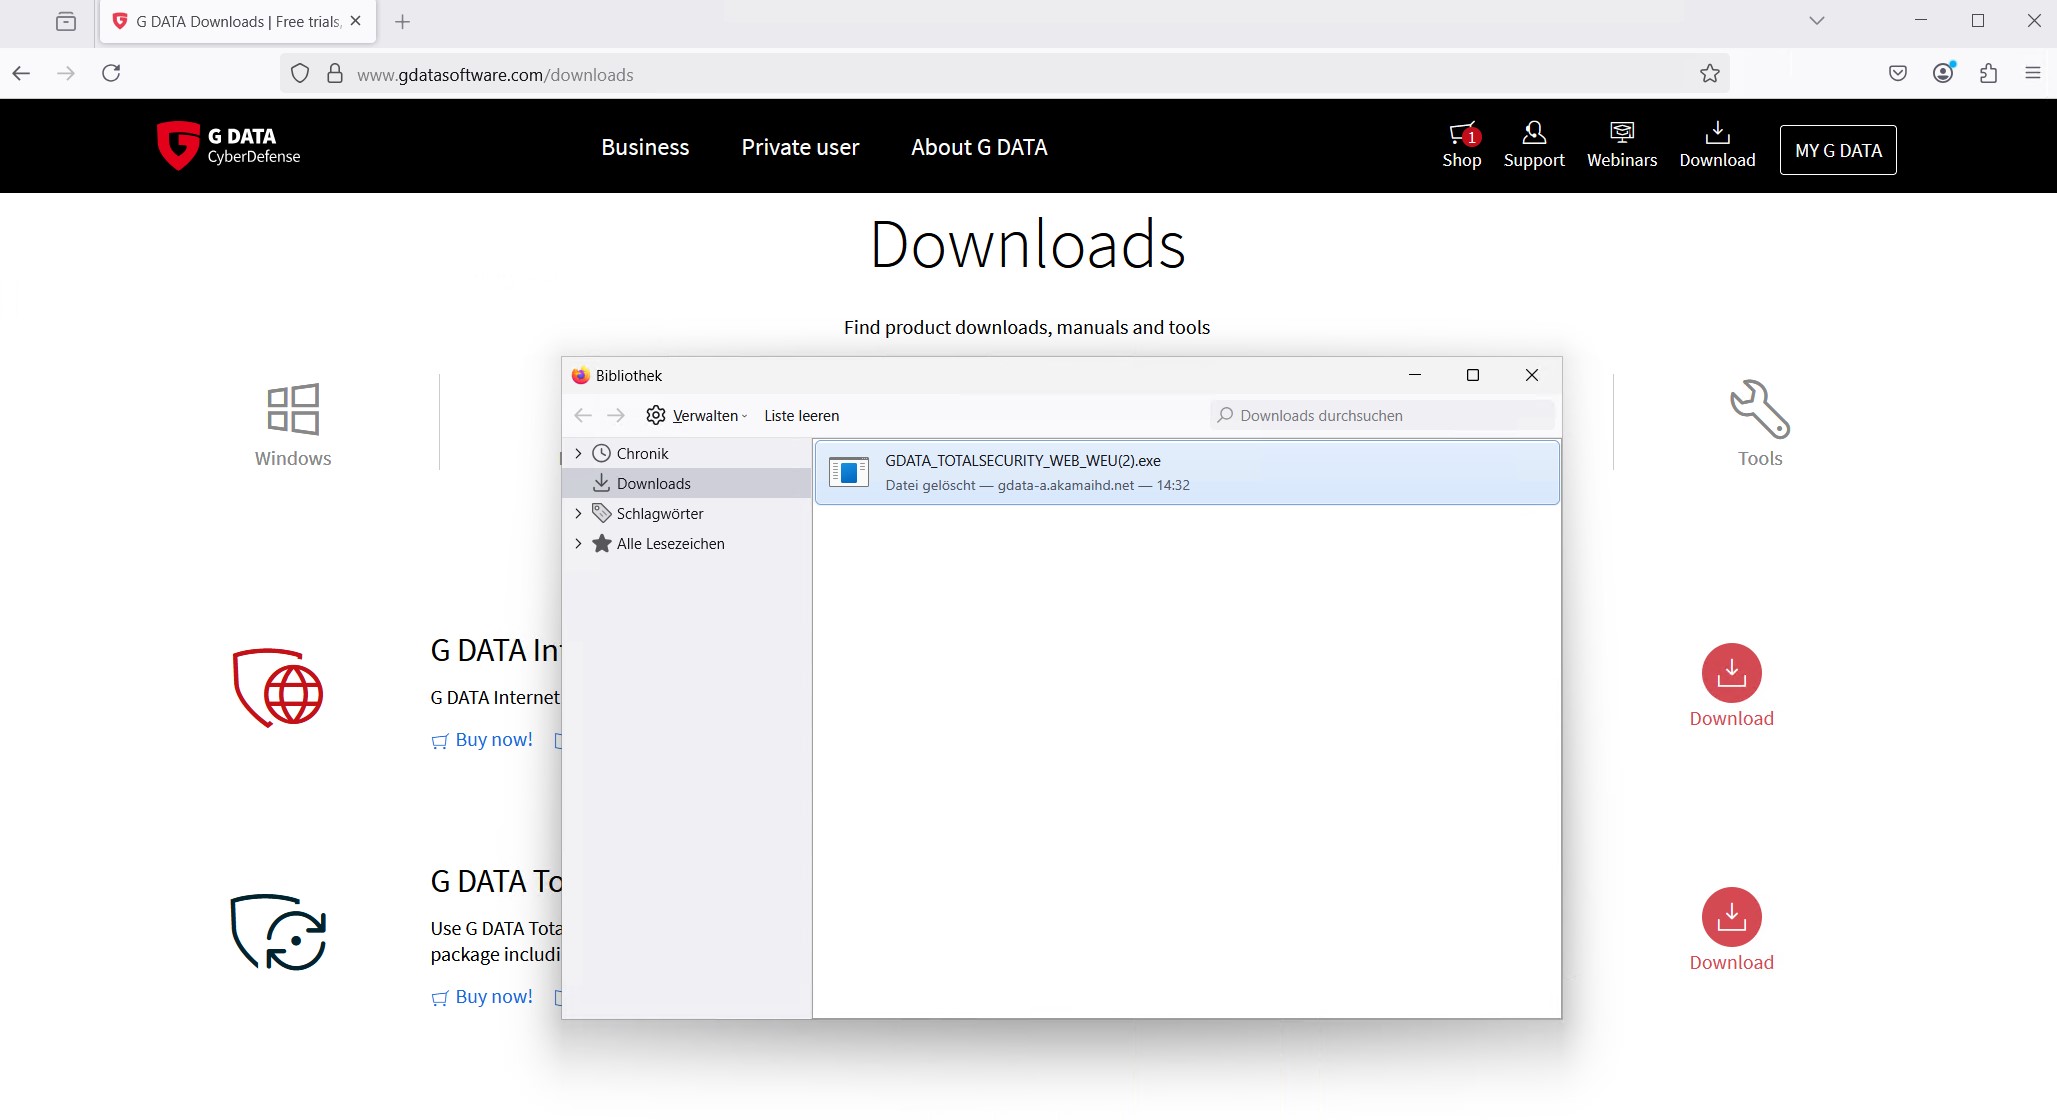Image resolution: width=2057 pixels, height=1120 pixels.
Task: Click Buy now for G DATA Total Security
Action: 482,997
